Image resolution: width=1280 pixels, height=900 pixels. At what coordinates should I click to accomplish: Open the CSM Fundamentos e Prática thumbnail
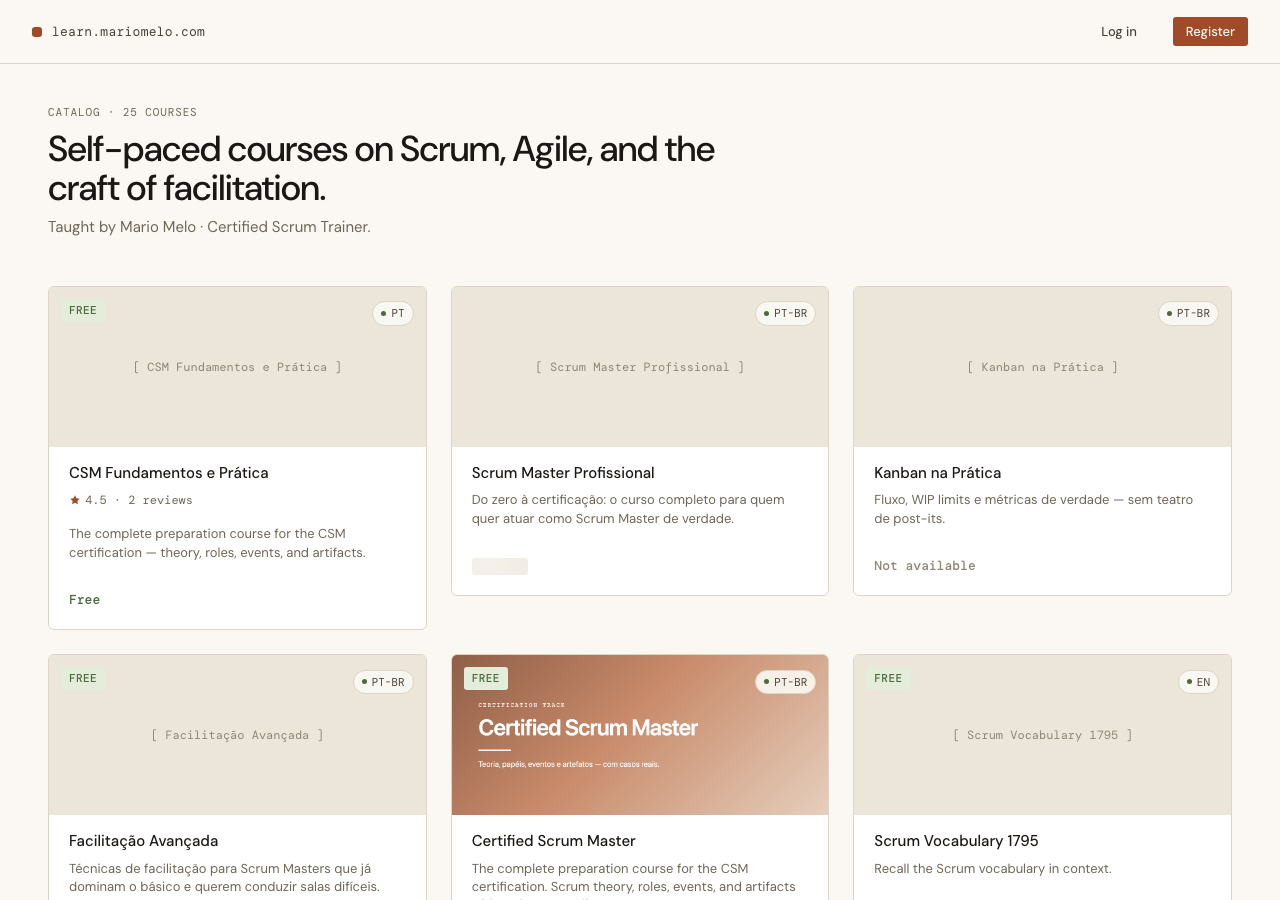point(237,367)
